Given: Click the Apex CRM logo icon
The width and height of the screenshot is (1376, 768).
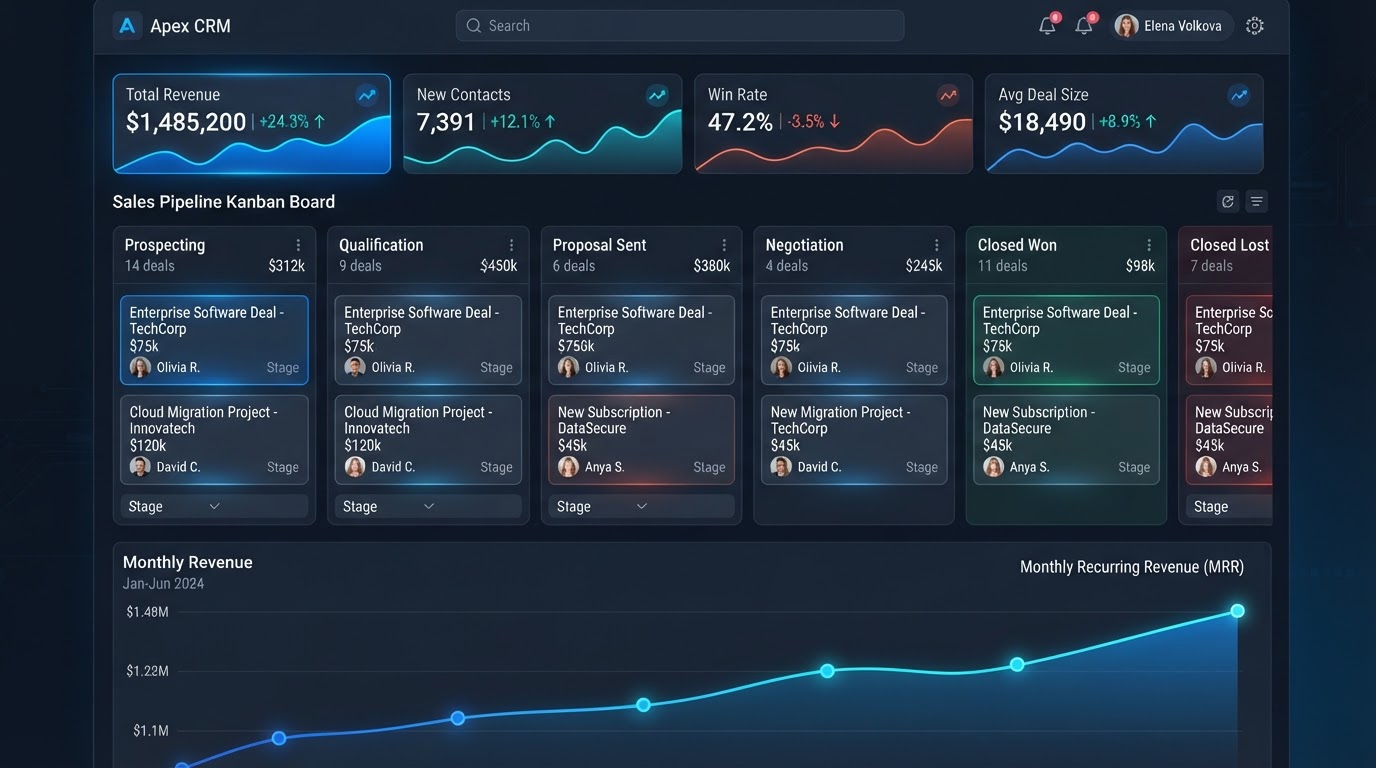Looking at the screenshot, I should [127, 26].
